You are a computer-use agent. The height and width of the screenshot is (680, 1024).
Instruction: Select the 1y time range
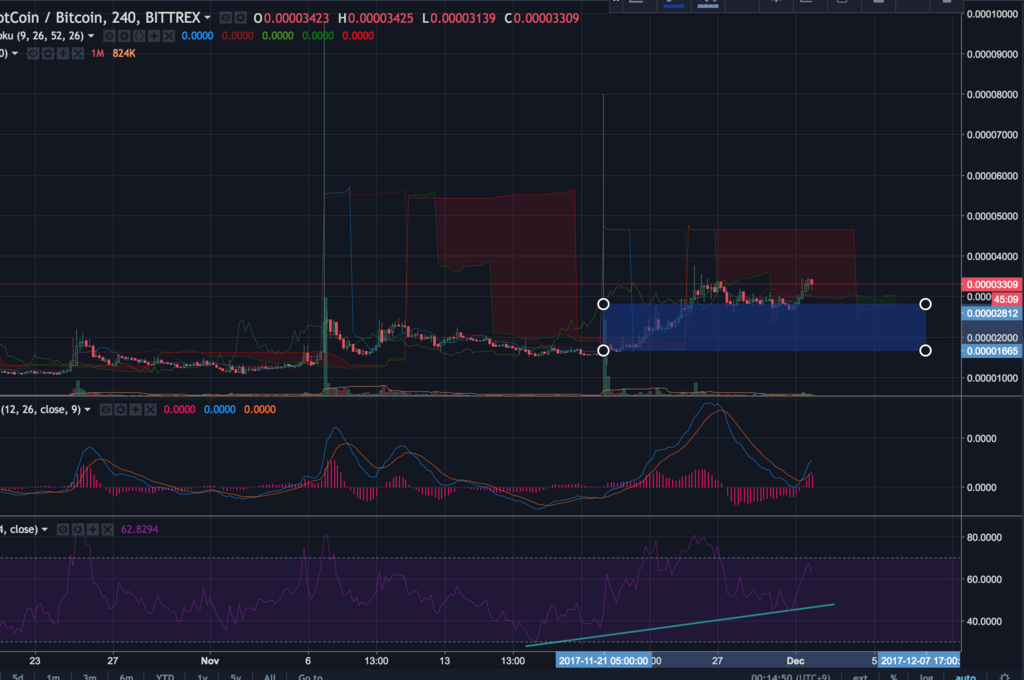[202, 676]
